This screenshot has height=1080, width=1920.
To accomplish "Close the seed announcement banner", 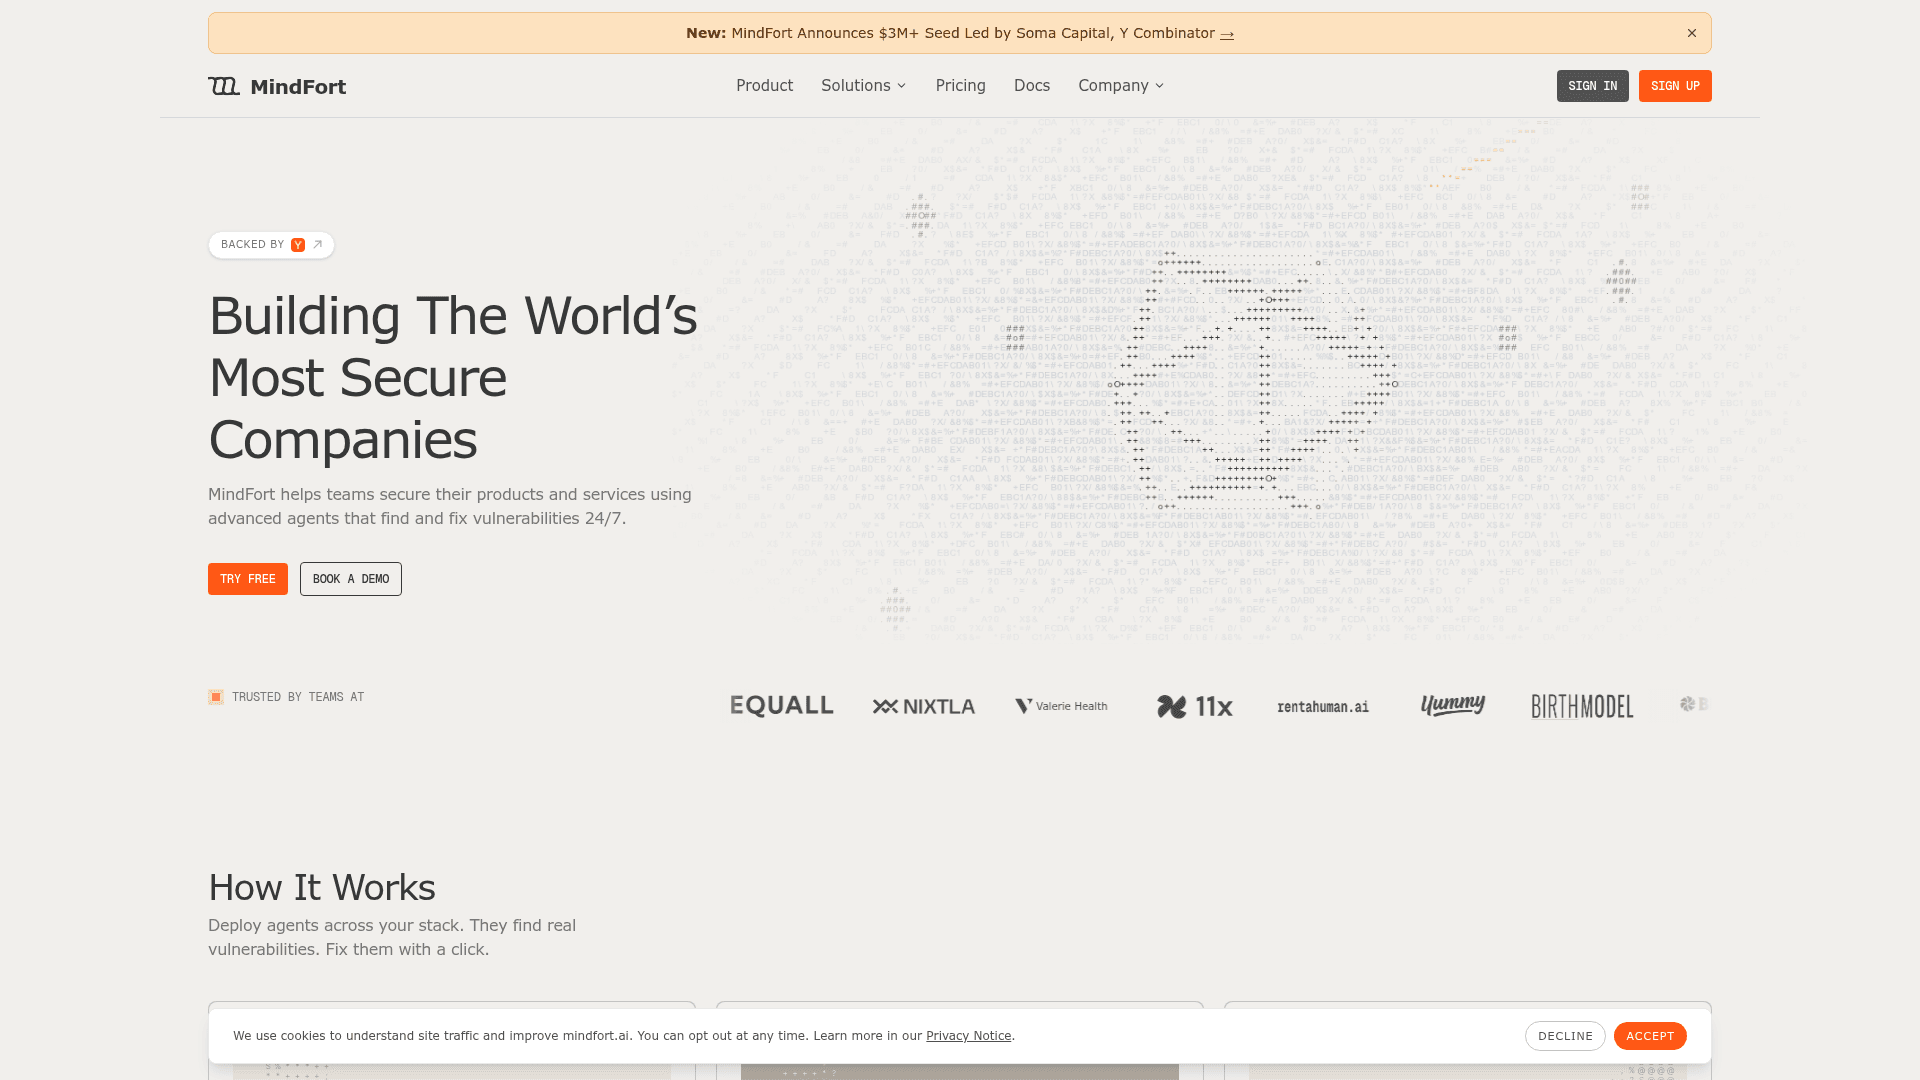I will click(1692, 33).
